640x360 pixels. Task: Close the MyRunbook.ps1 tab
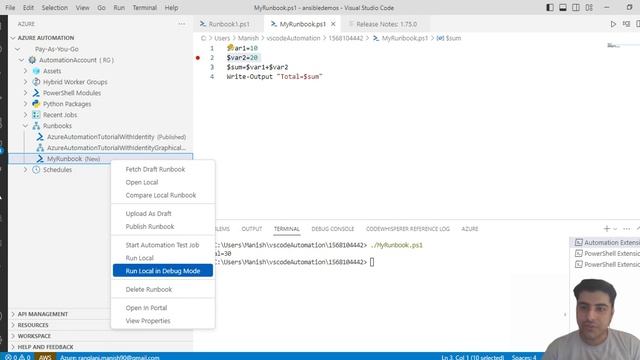click(333, 24)
